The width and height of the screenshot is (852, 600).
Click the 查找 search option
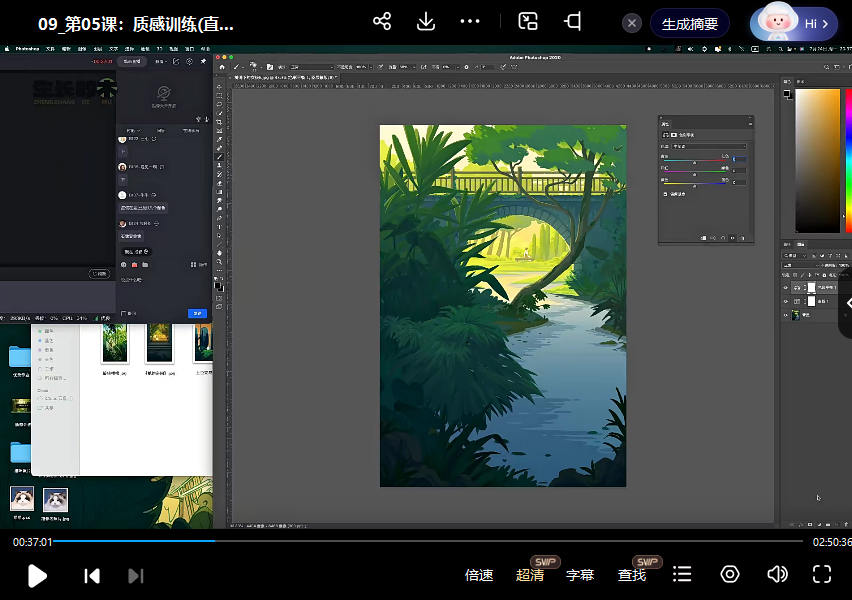(x=632, y=575)
